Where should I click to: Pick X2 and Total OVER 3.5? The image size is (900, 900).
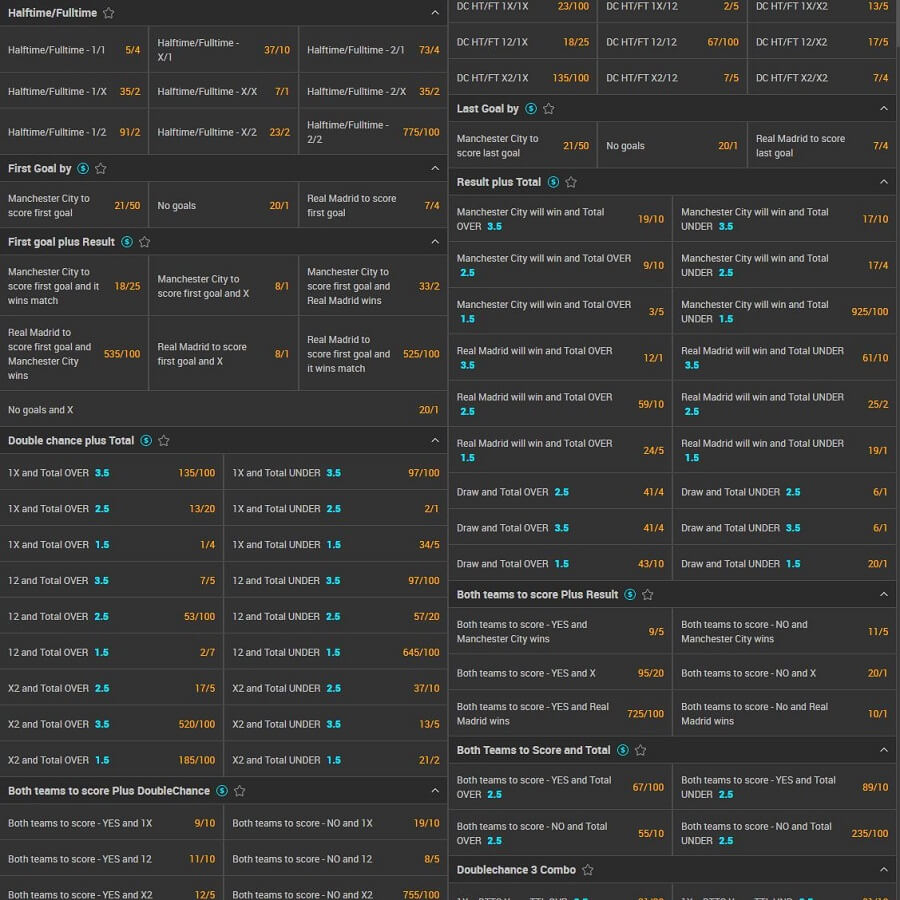(x=111, y=724)
